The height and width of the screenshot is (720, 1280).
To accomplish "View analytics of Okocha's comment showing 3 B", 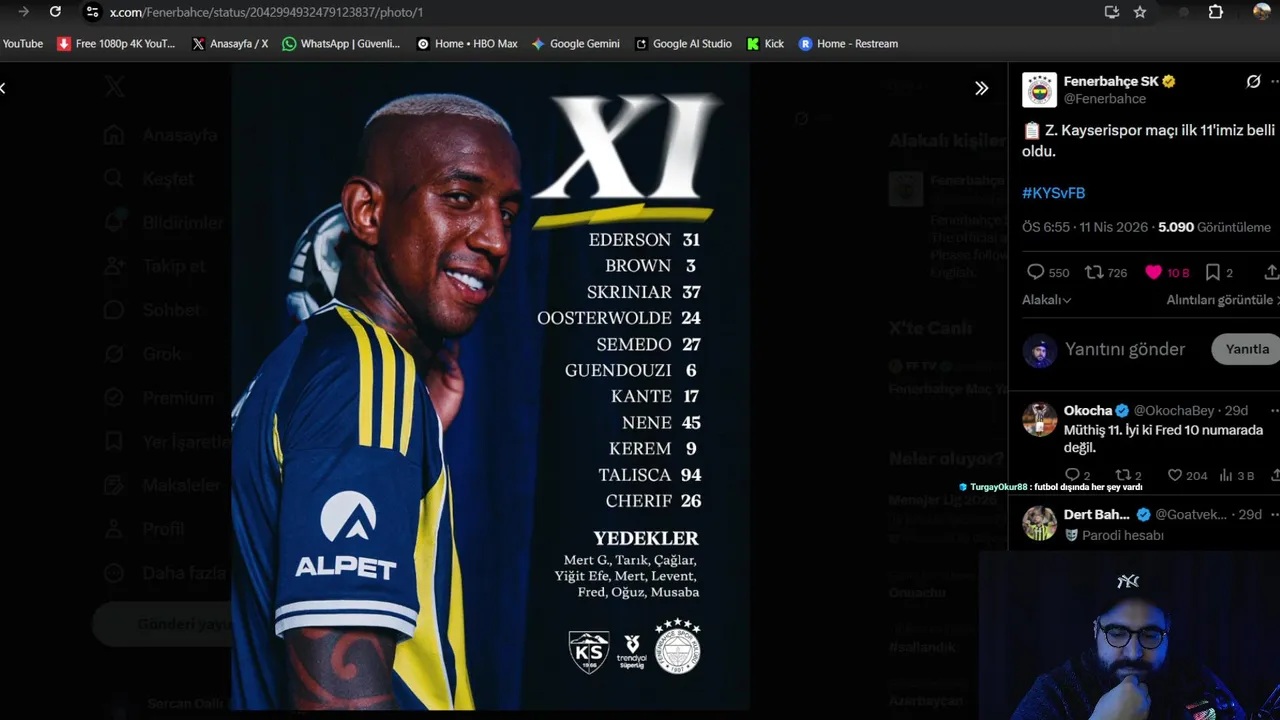I will [1237, 476].
